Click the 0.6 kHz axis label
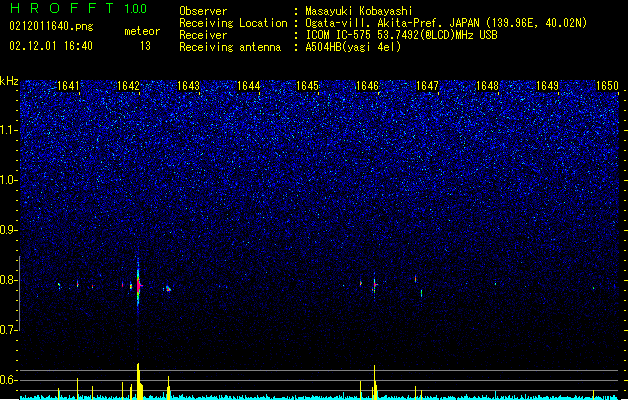The height and width of the screenshot is (400, 629). pyautogui.click(x=9, y=380)
